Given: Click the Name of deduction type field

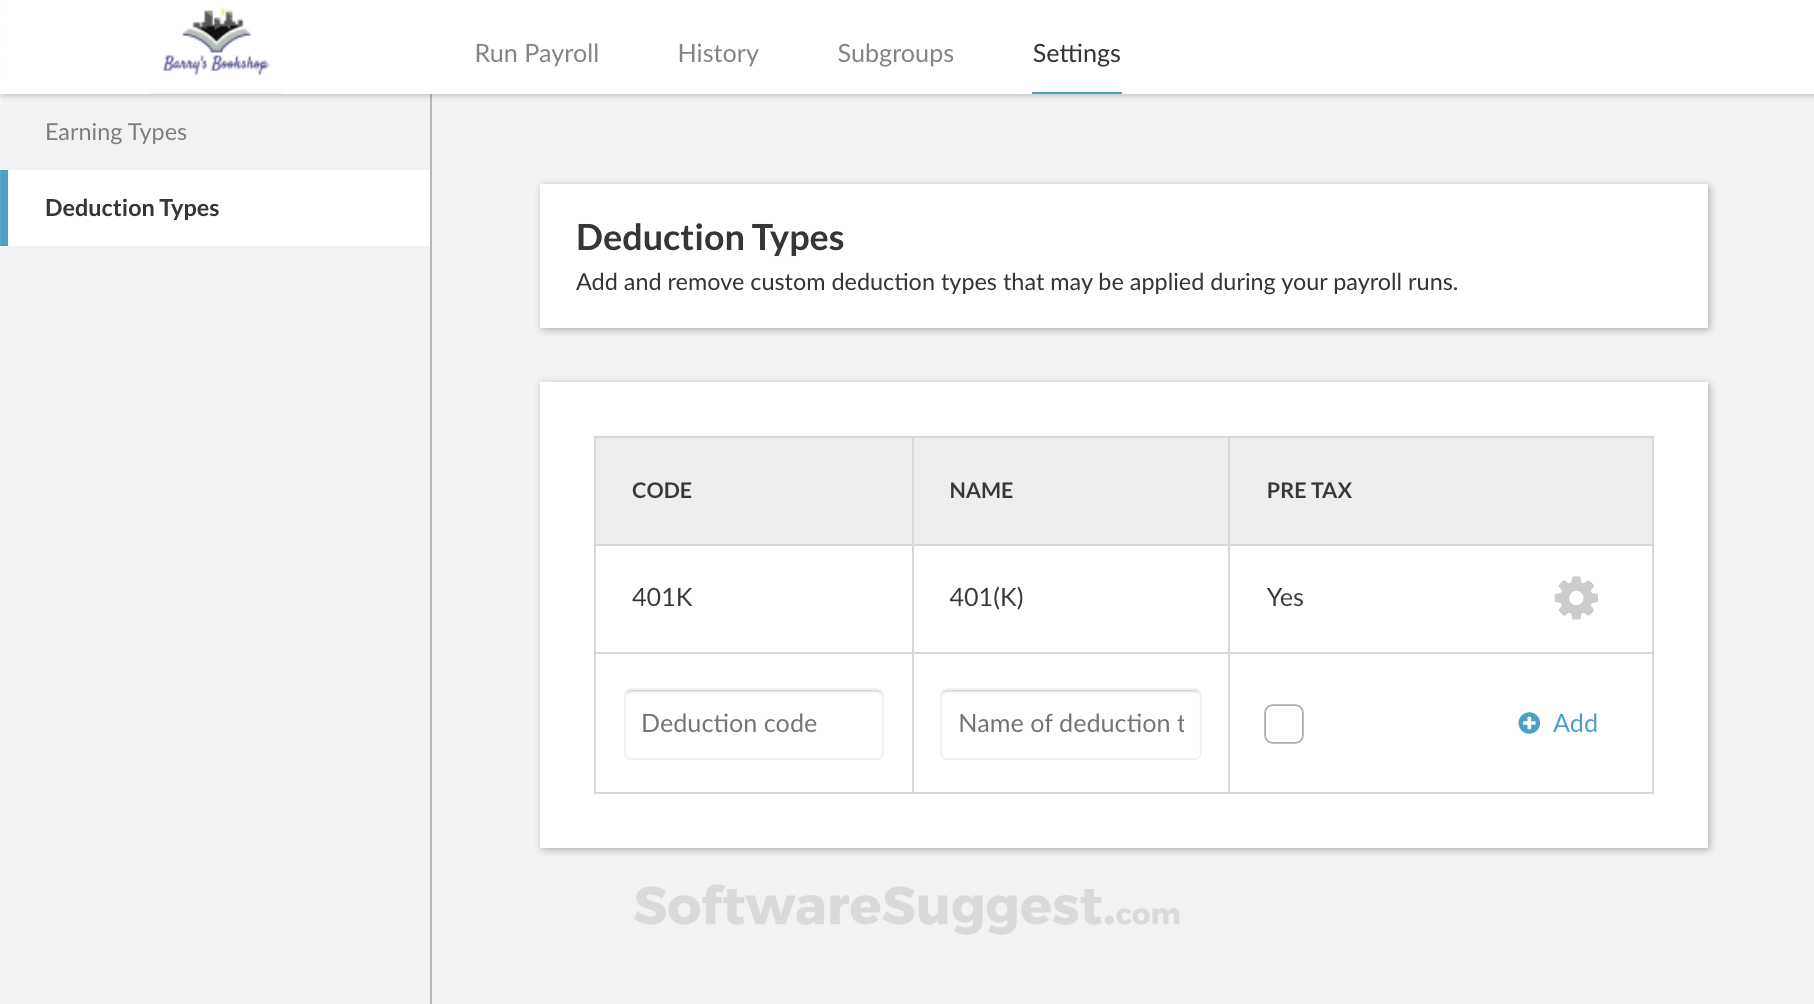Looking at the screenshot, I should click(x=1070, y=724).
